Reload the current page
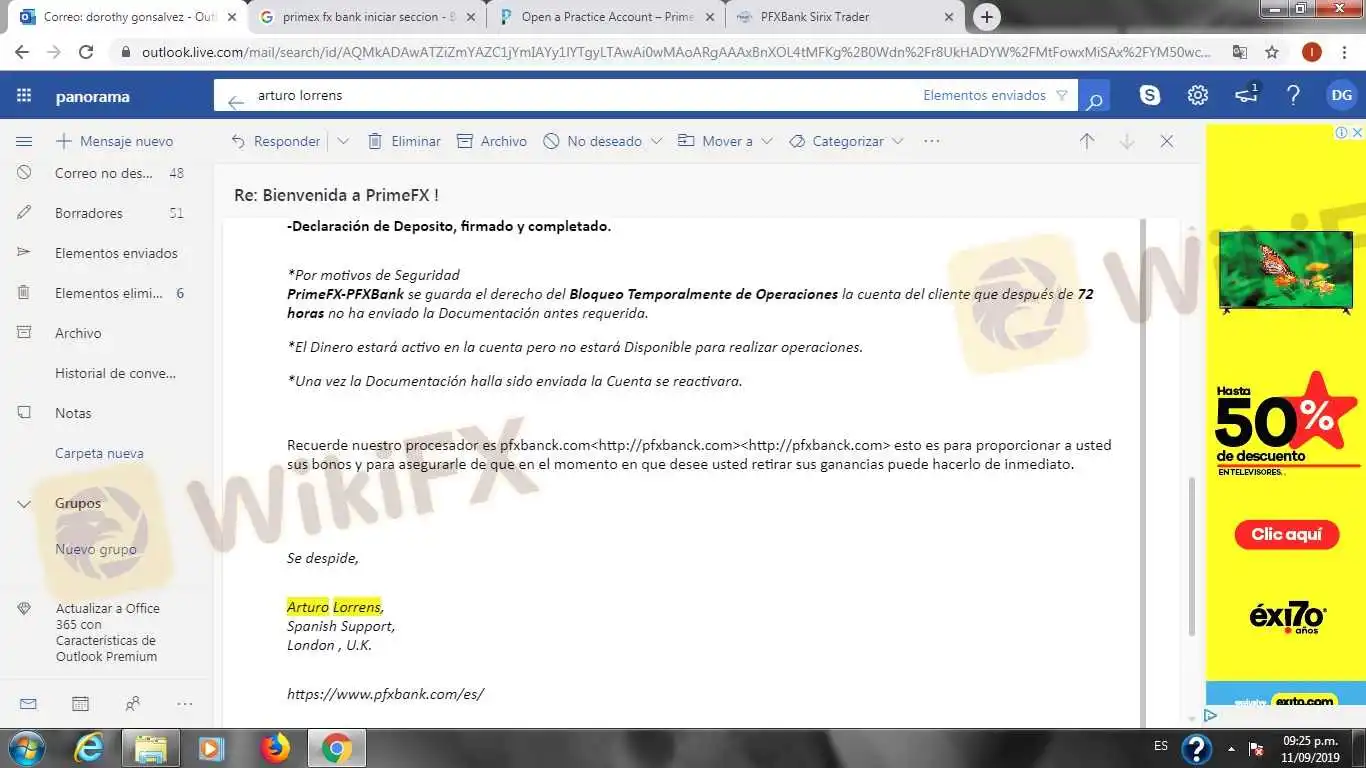 coord(86,52)
